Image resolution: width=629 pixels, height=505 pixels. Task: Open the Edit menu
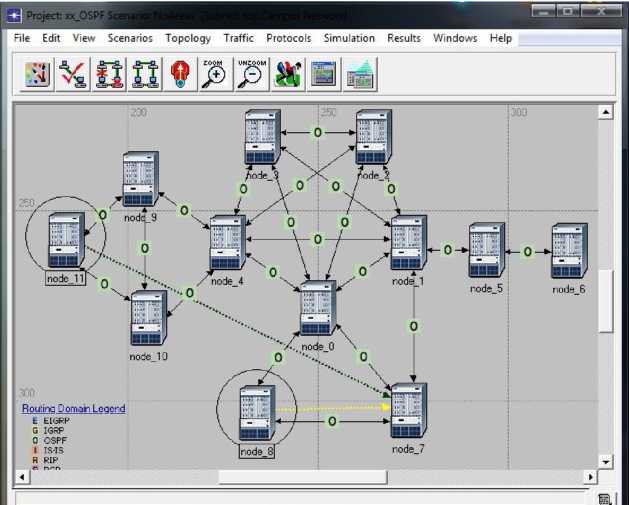coord(51,38)
